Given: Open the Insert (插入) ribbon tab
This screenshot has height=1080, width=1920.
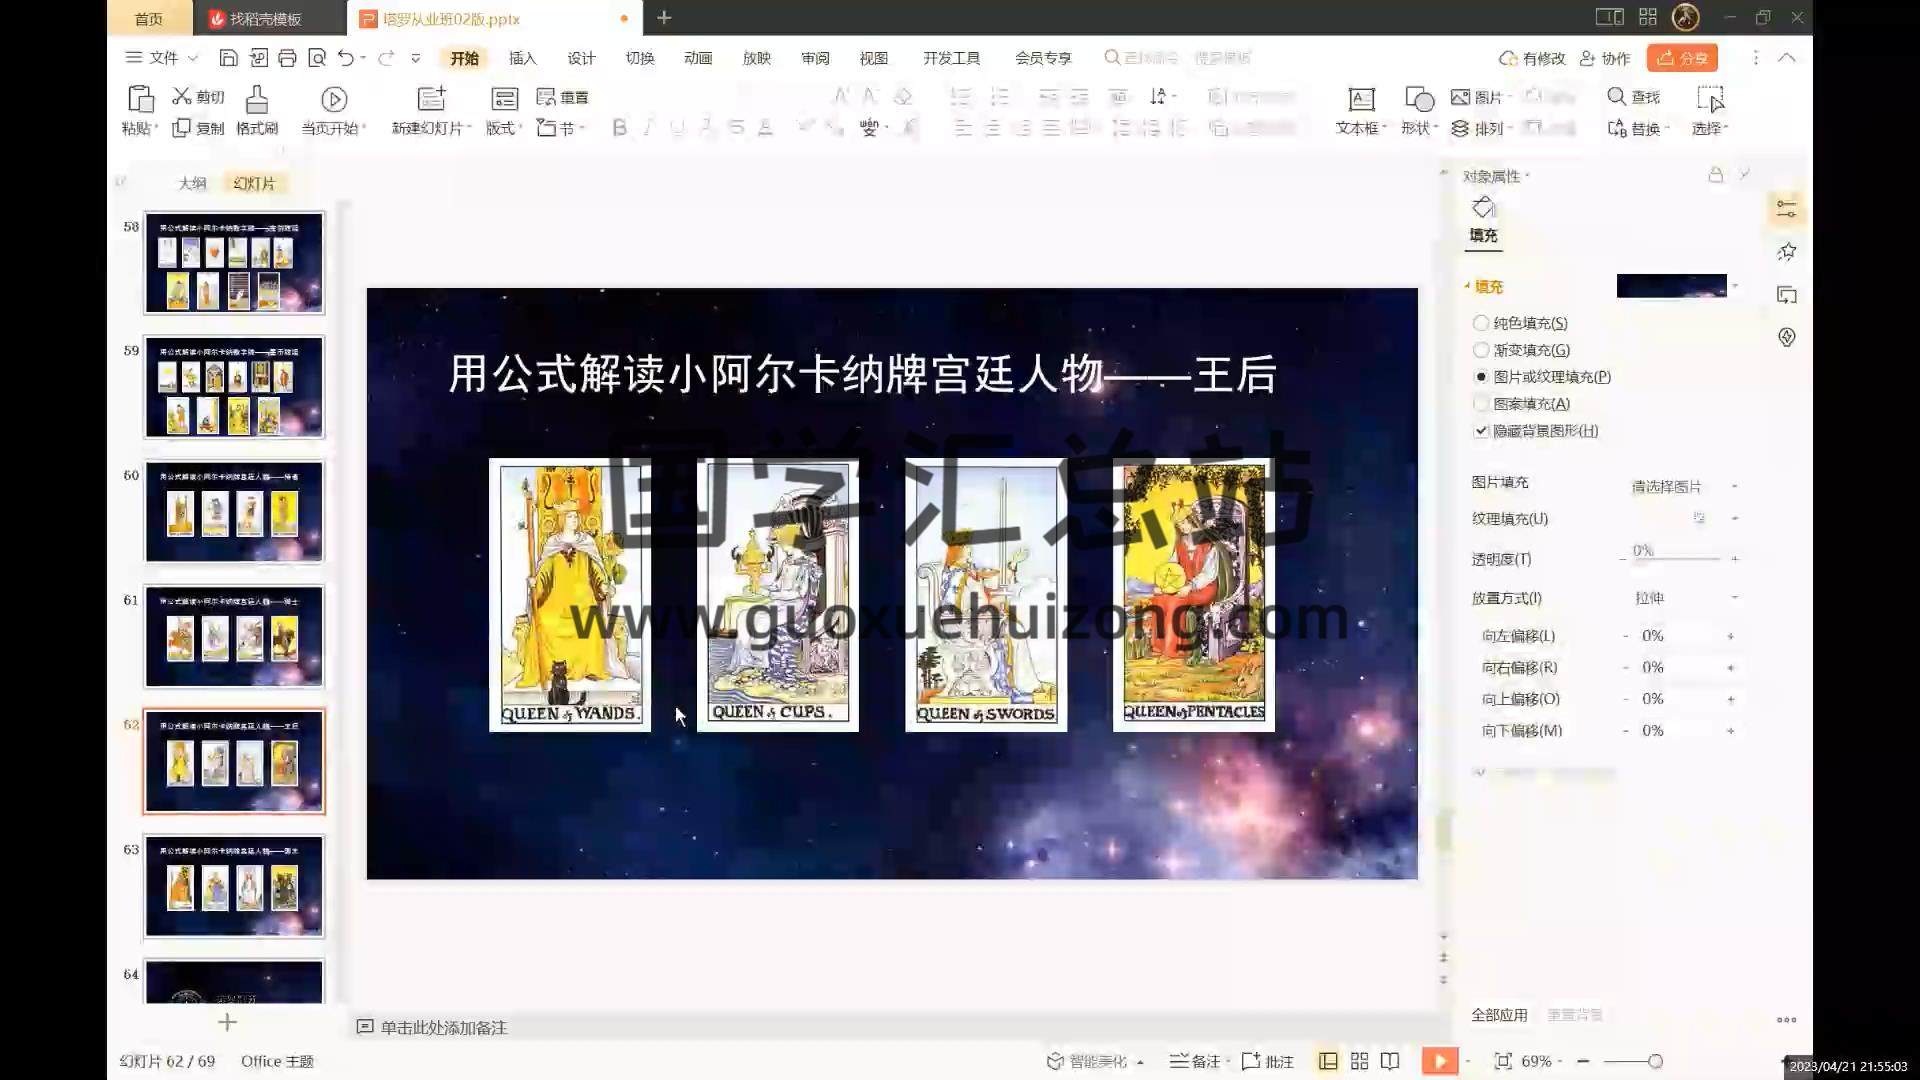Looking at the screenshot, I should click(522, 58).
